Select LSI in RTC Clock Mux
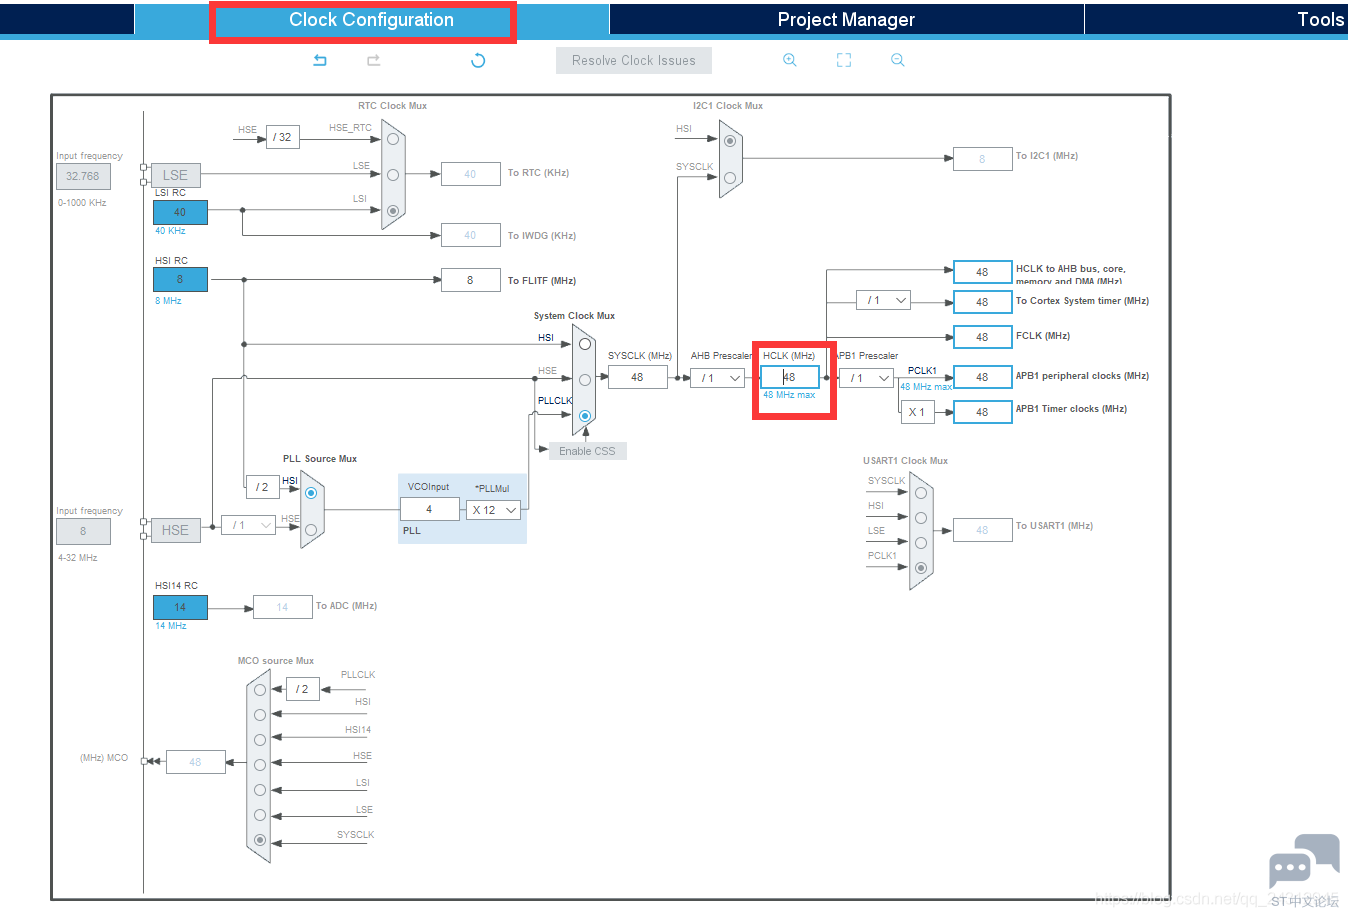This screenshot has height=917, width=1348. (393, 210)
